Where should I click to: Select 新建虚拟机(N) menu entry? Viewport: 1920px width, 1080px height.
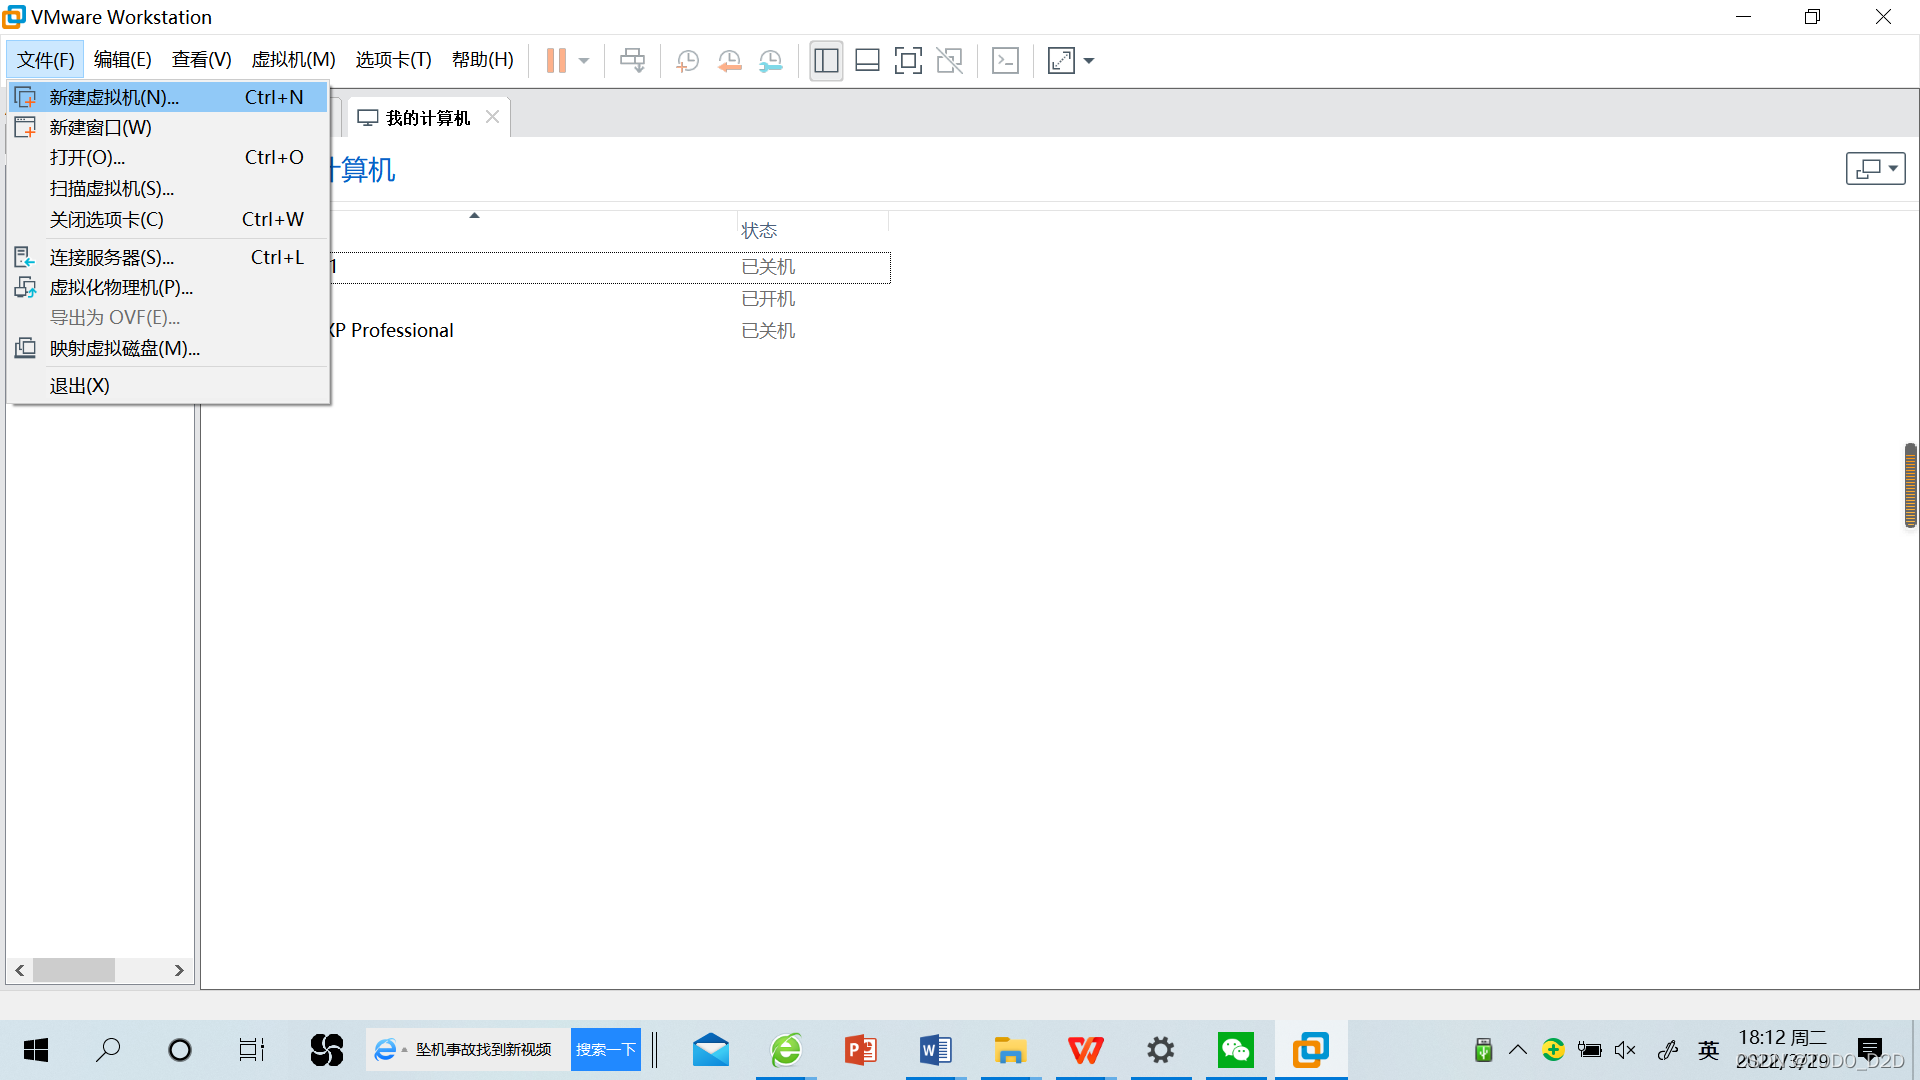click(114, 97)
